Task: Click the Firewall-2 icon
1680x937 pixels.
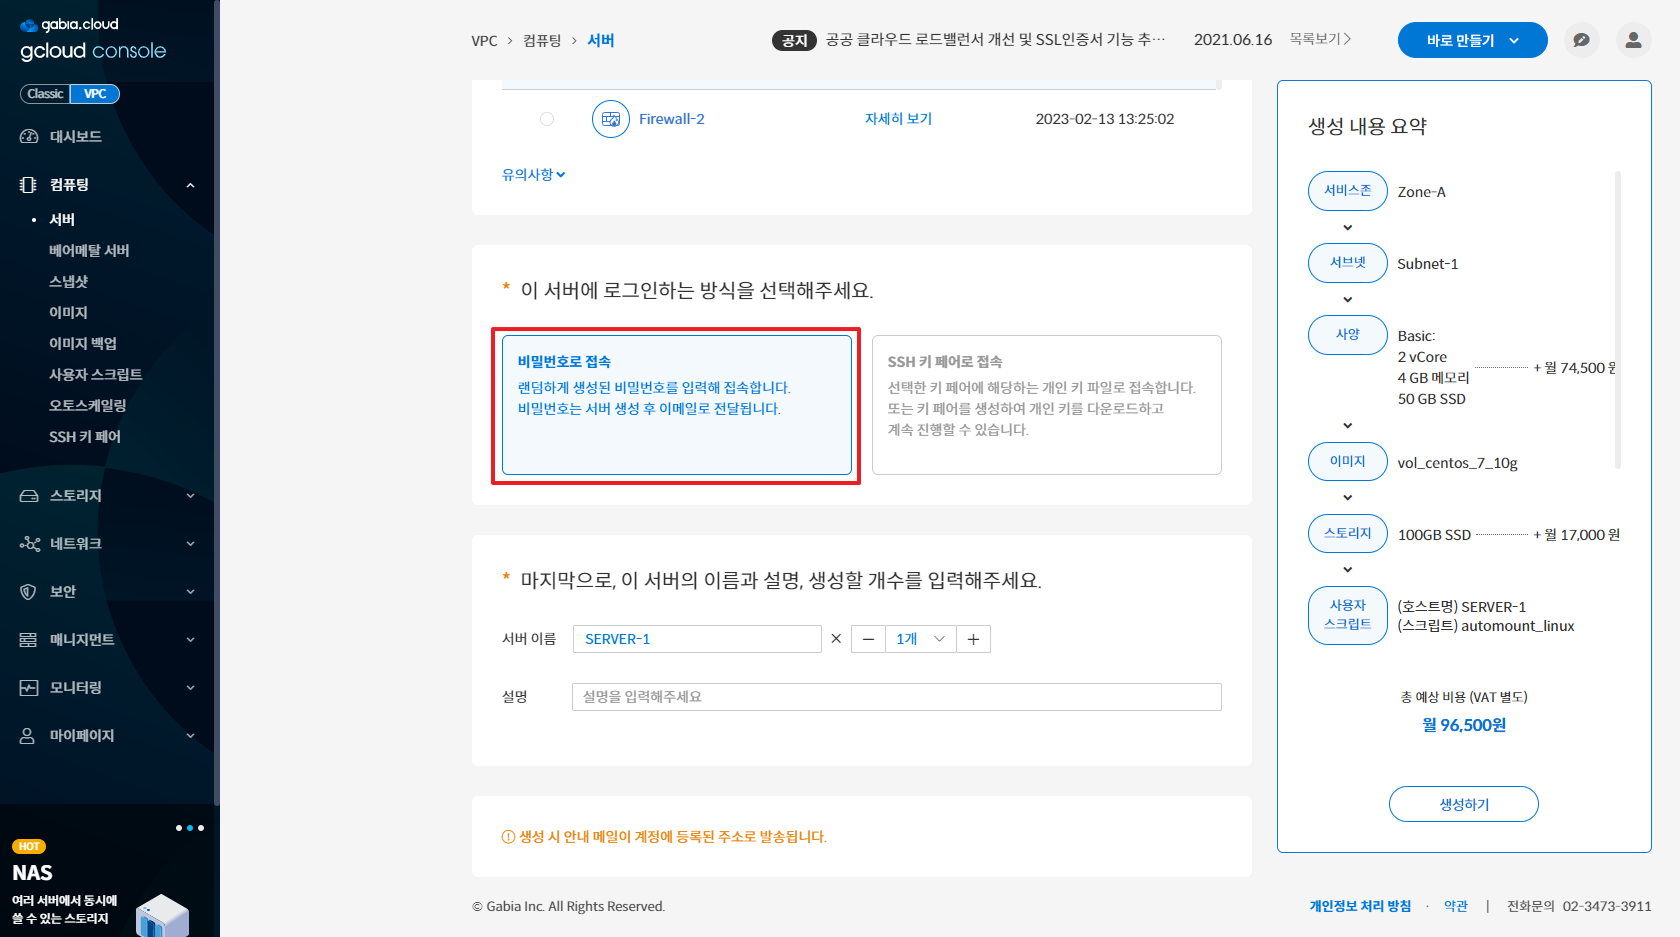Action: (611, 119)
